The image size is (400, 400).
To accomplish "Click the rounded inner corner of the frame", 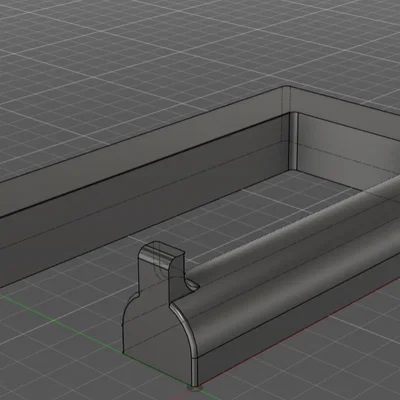I will click(x=293, y=142).
